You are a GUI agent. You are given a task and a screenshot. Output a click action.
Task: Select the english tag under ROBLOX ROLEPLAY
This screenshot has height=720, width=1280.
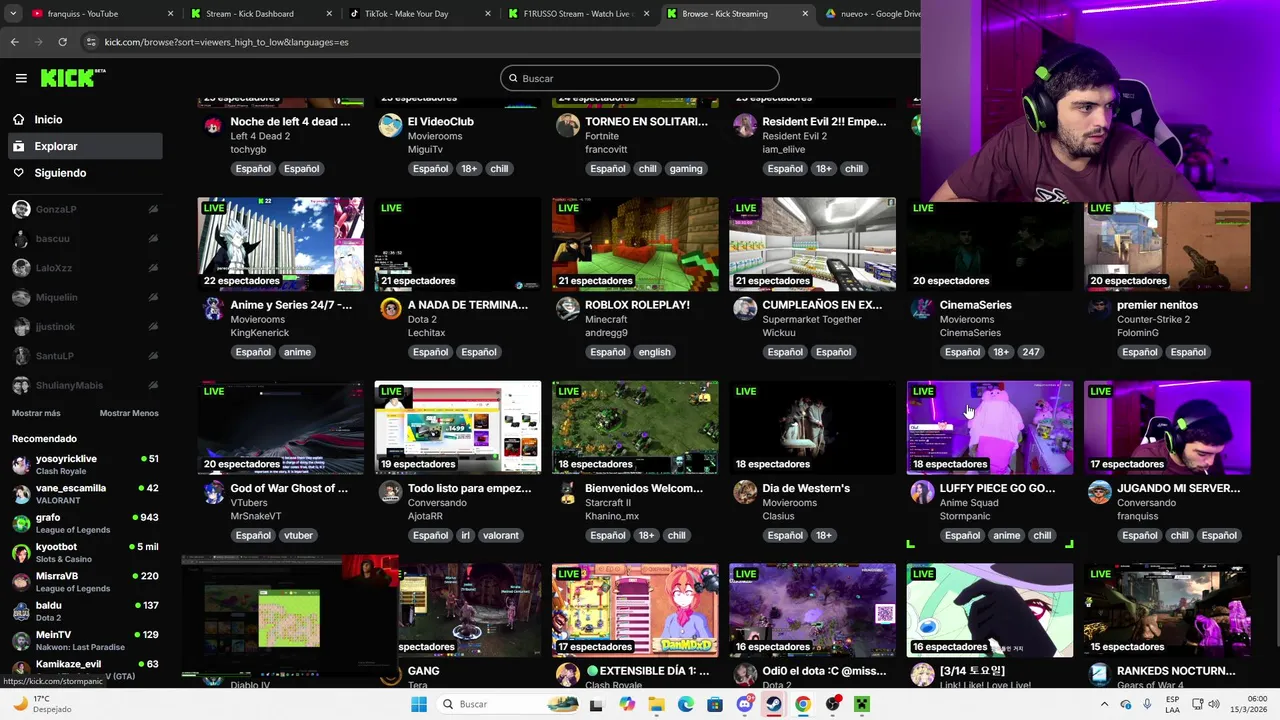pyautogui.click(x=654, y=352)
